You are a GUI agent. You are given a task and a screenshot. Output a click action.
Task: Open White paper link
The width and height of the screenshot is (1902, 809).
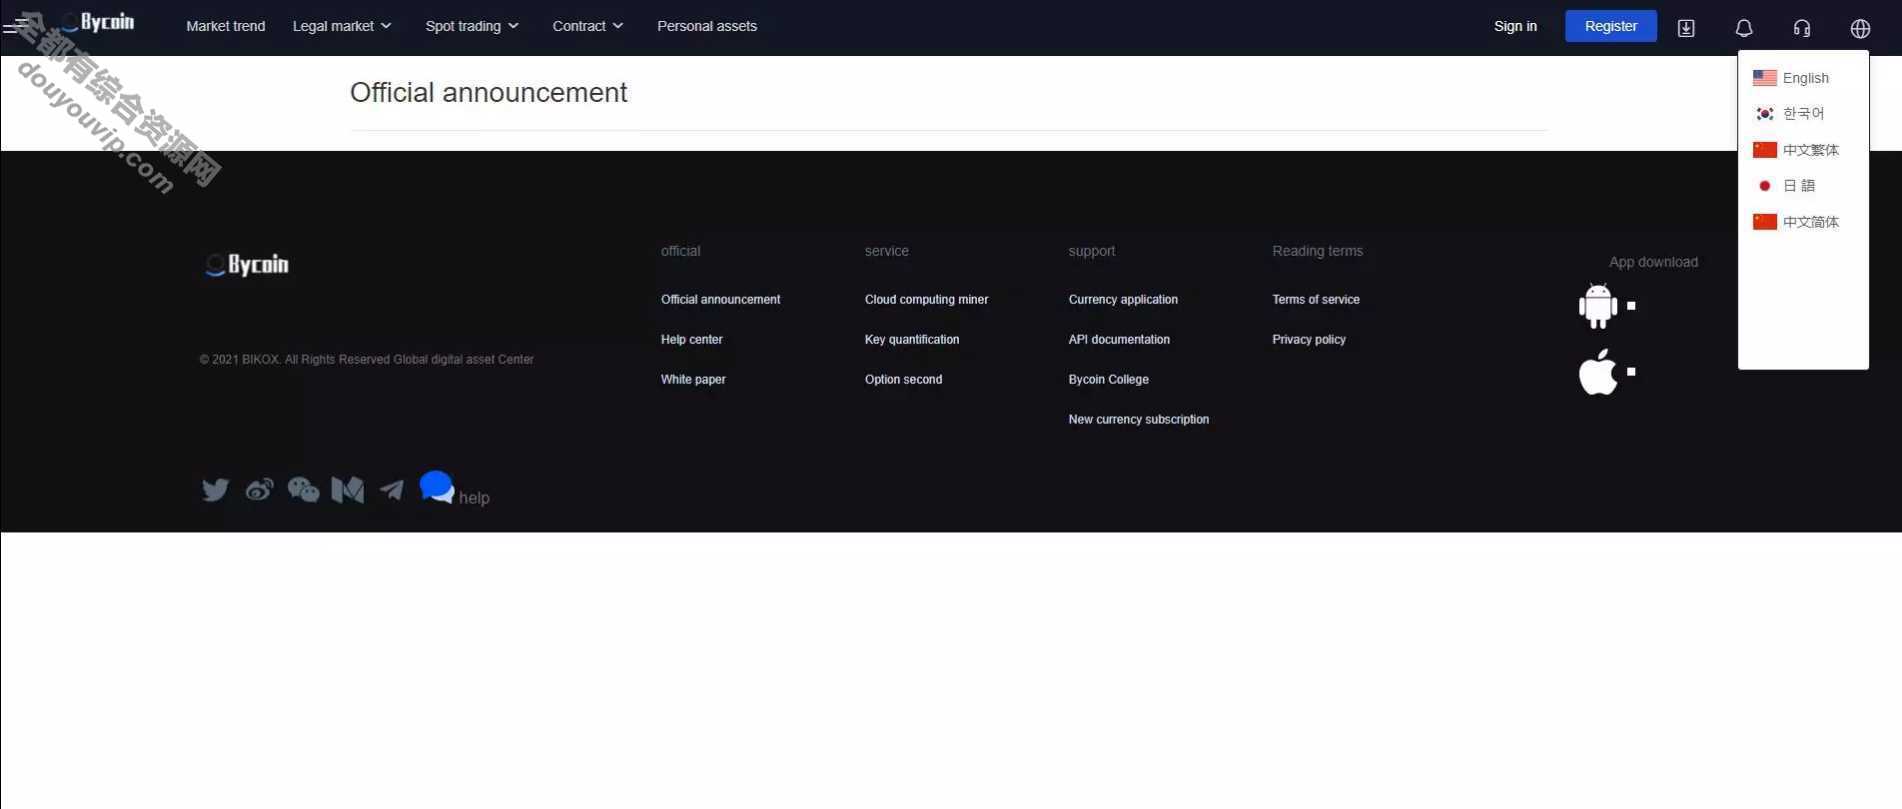[693, 379]
